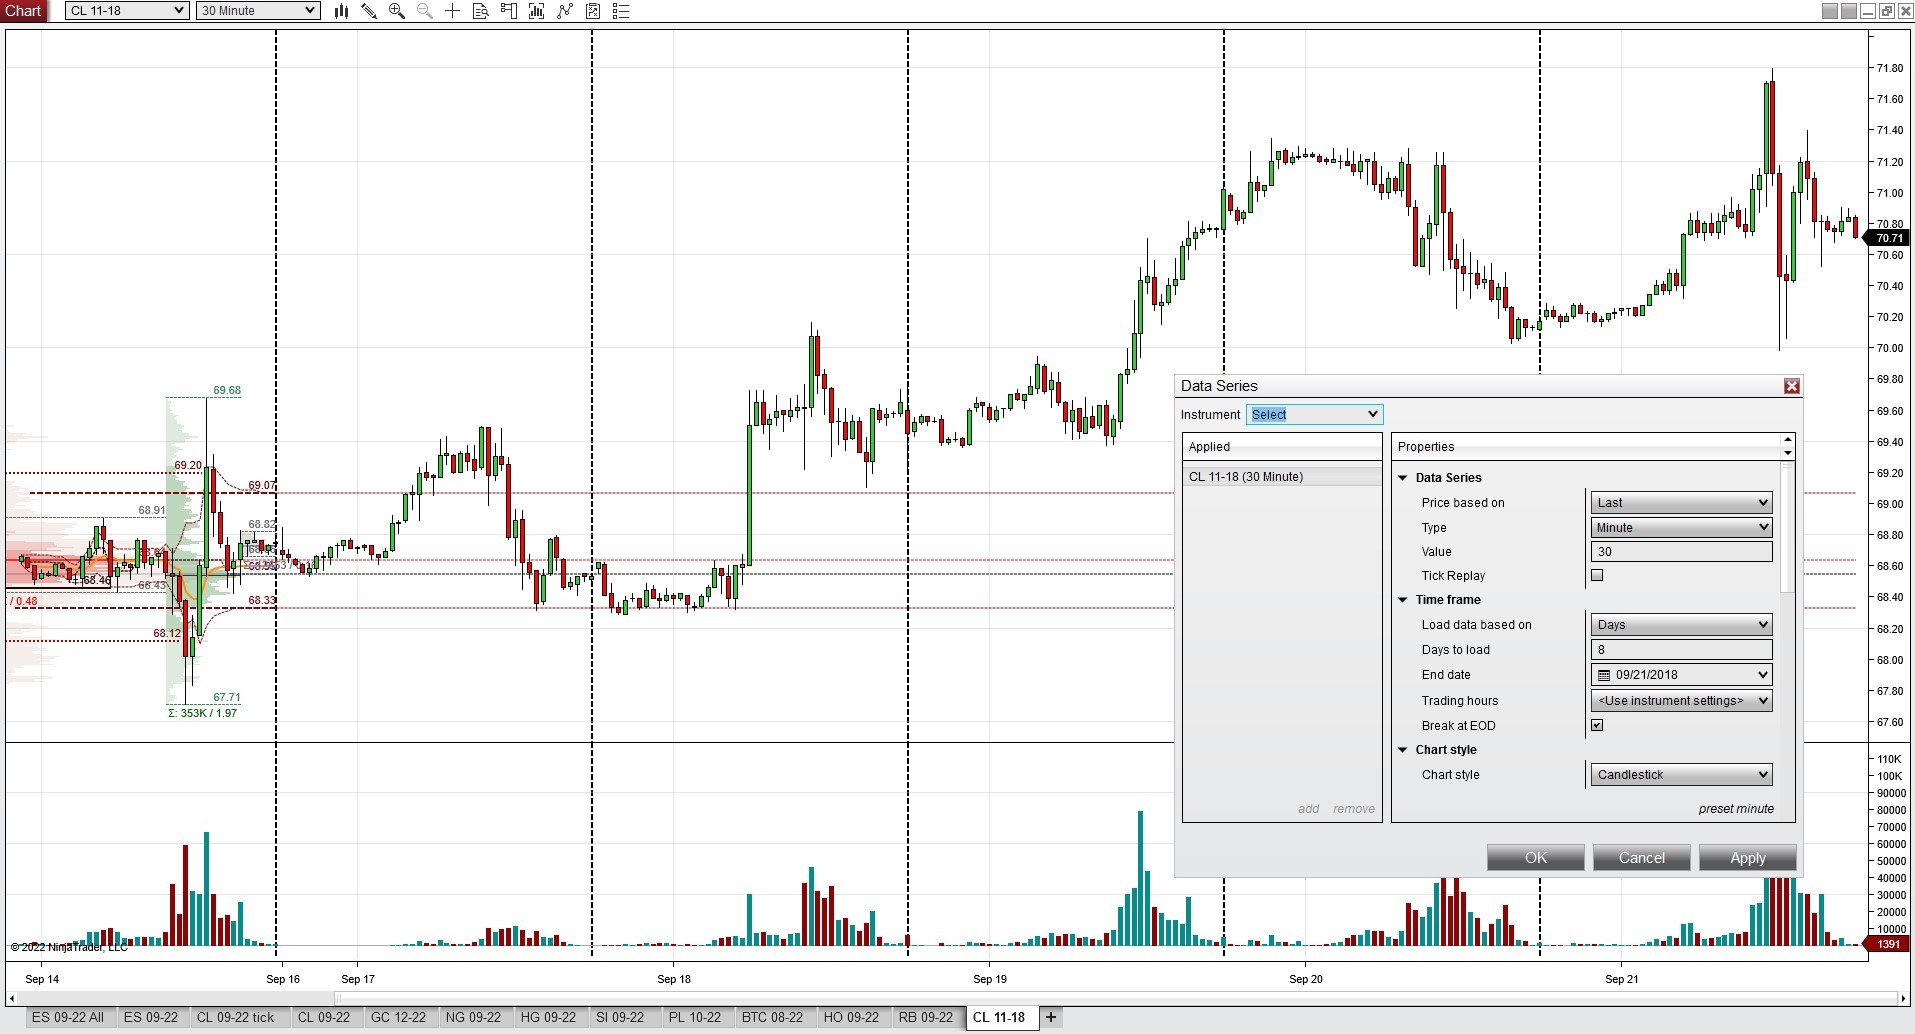Click the preset minute link
This screenshot has height=1034, width=1915.
click(x=1736, y=809)
